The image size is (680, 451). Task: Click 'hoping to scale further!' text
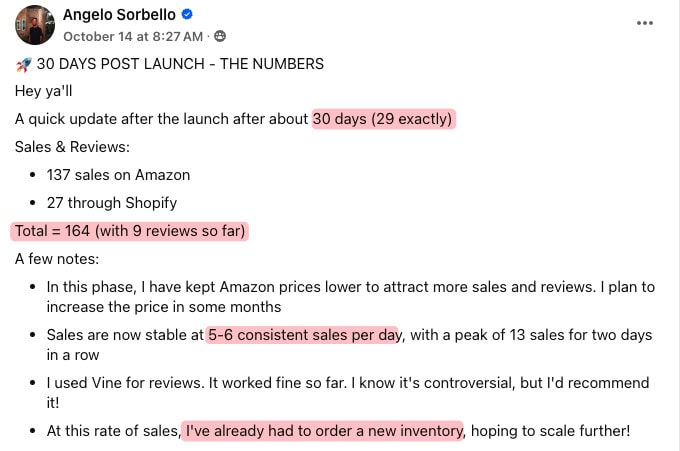pos(550,431)
